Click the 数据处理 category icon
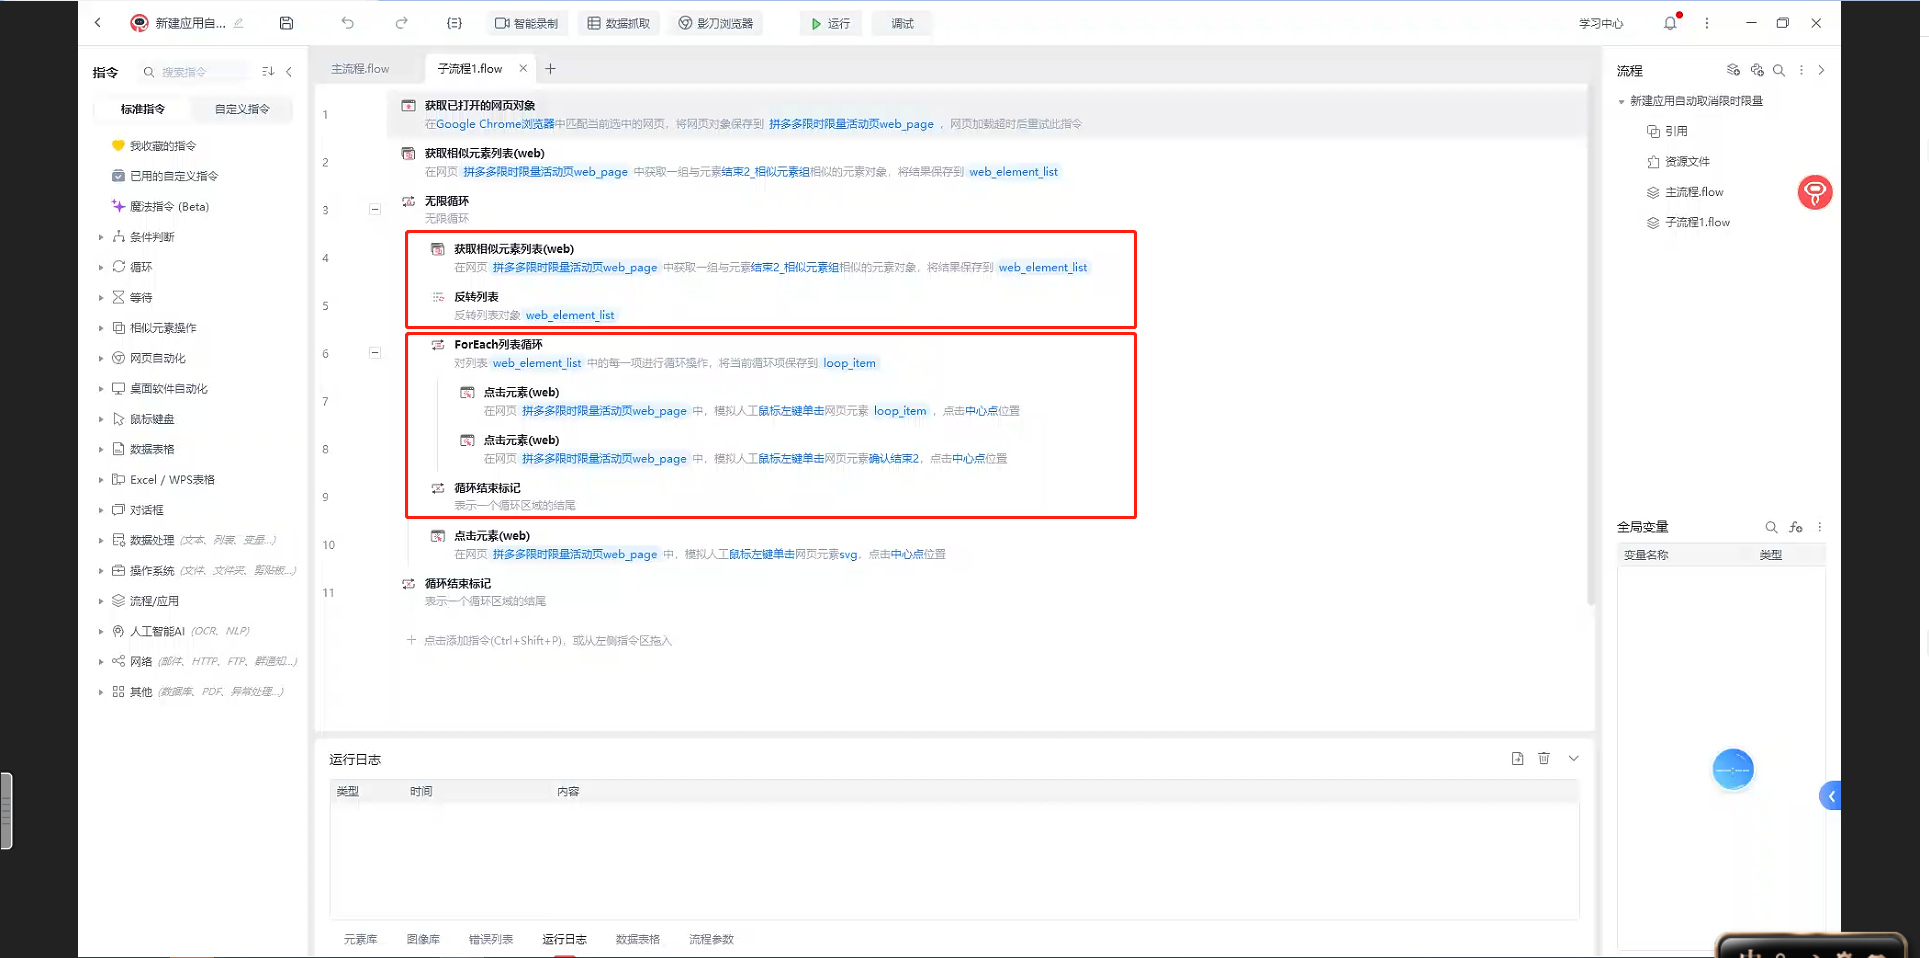Screen dimensions: 1929x958 point(118,540)
